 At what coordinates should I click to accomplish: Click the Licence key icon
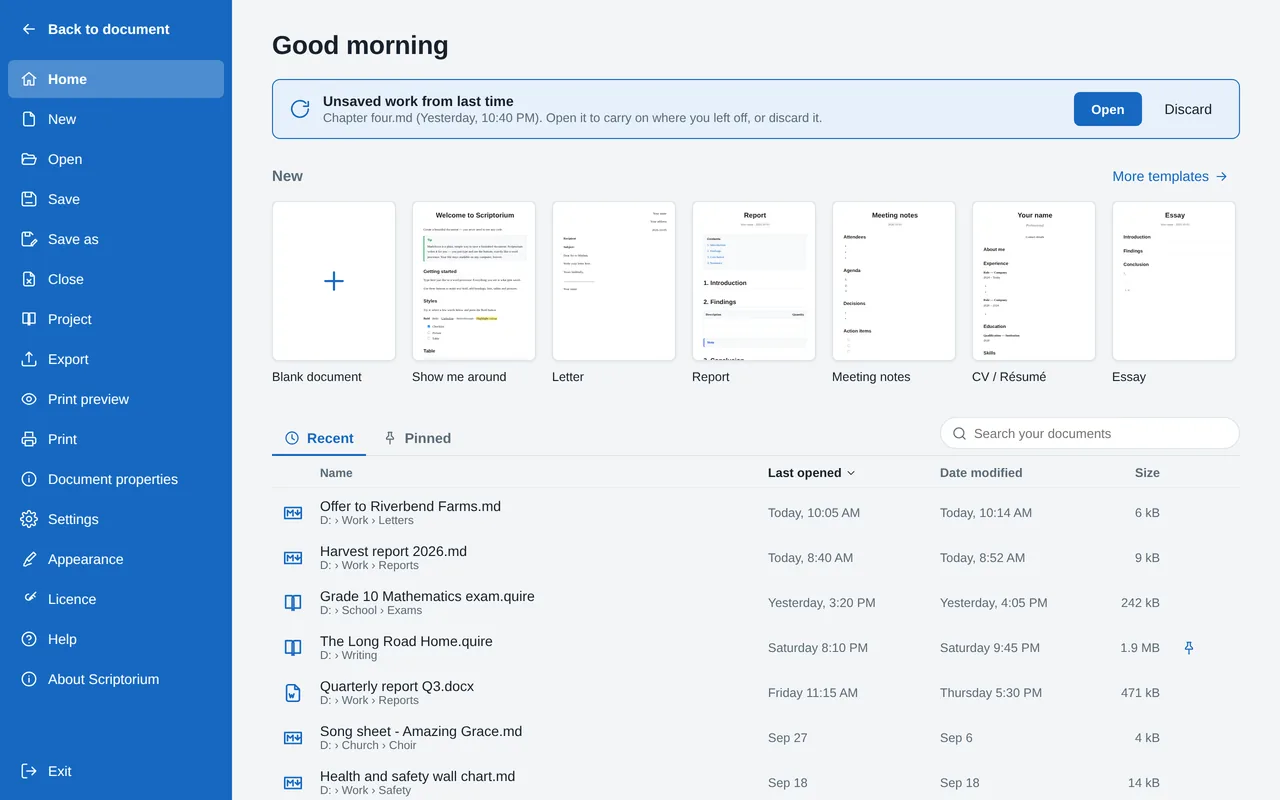click(x=29, y=599)
